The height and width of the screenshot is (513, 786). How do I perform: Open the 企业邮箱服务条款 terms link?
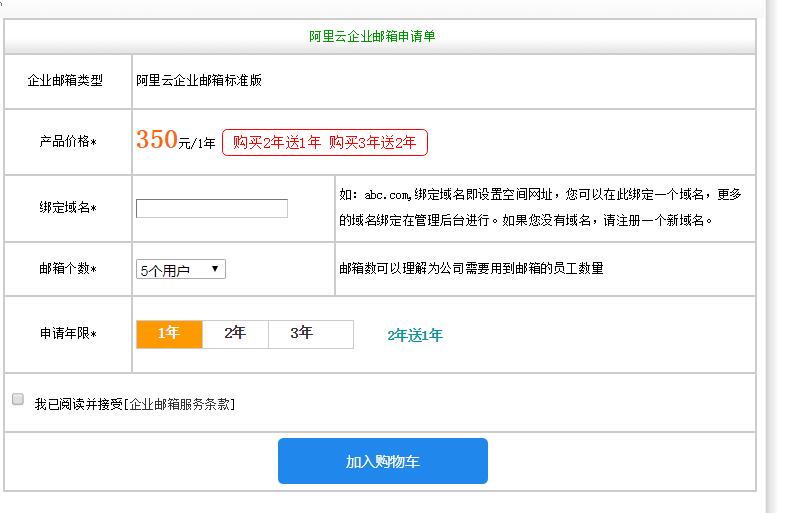[x=179, y=404]
